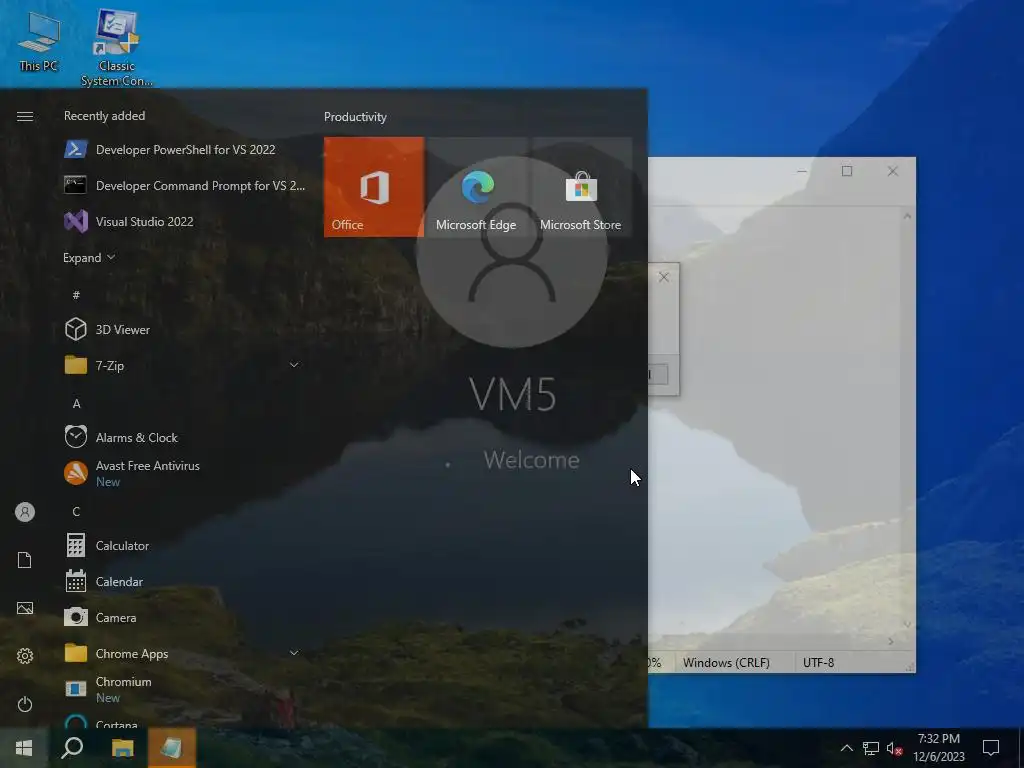
Task: Toggle the Start menu hamburger button
Action: point(25,116)
